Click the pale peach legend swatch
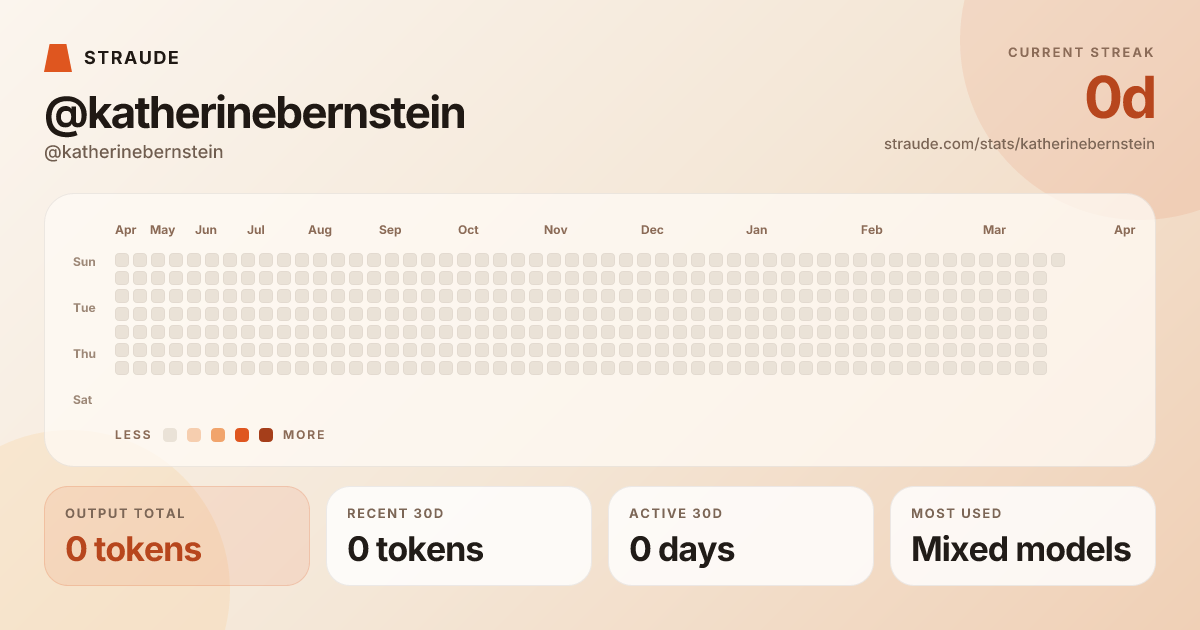This screenshot has width=1200, height=630. pyautogui.click(x=194, y=435)
